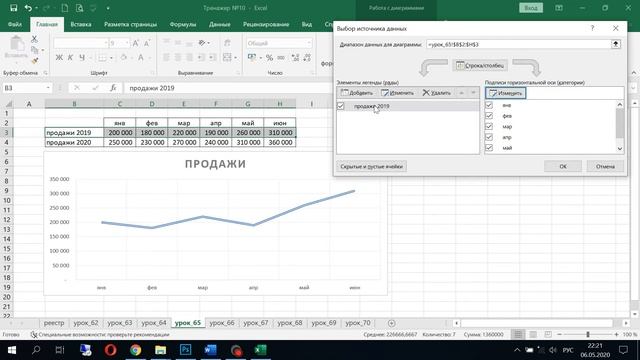Click the Merge and Center icon
640x360 pixels.
point(227,58)
